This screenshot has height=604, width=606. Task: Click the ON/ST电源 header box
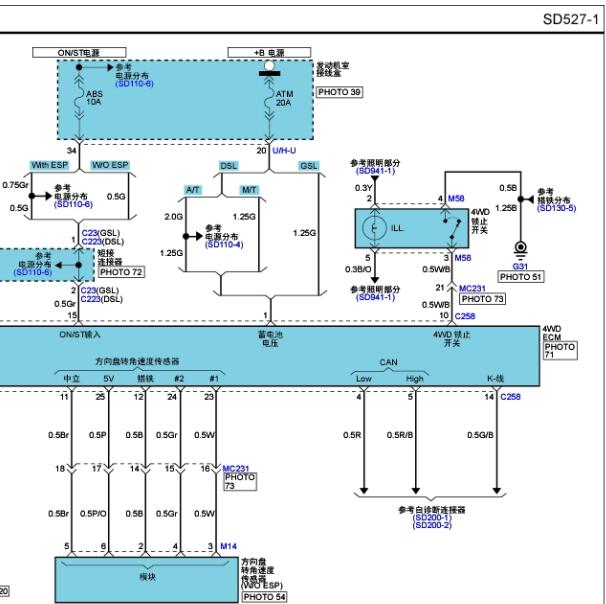coord(79,53)
